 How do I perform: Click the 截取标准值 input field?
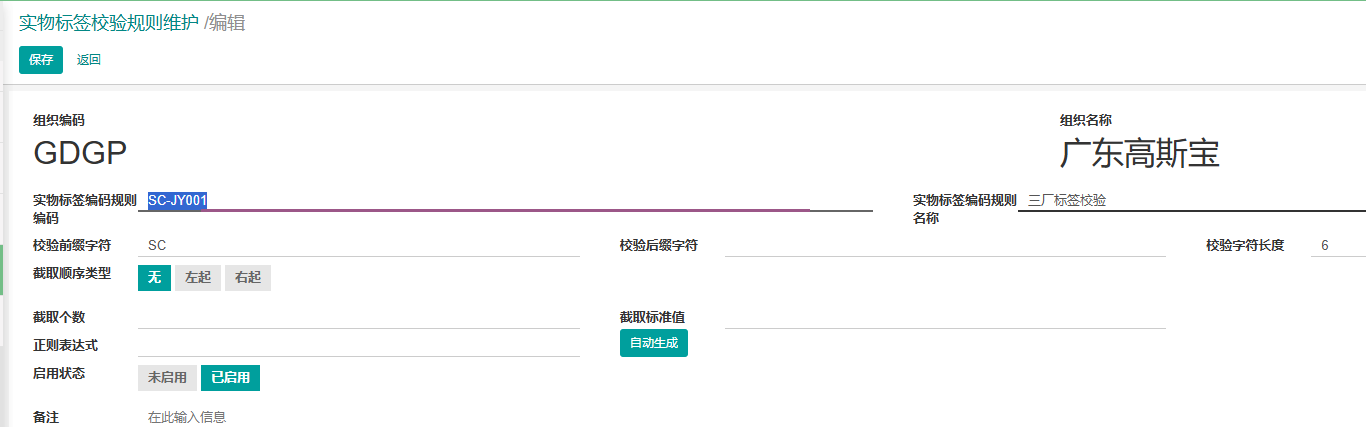coord(944,317)
